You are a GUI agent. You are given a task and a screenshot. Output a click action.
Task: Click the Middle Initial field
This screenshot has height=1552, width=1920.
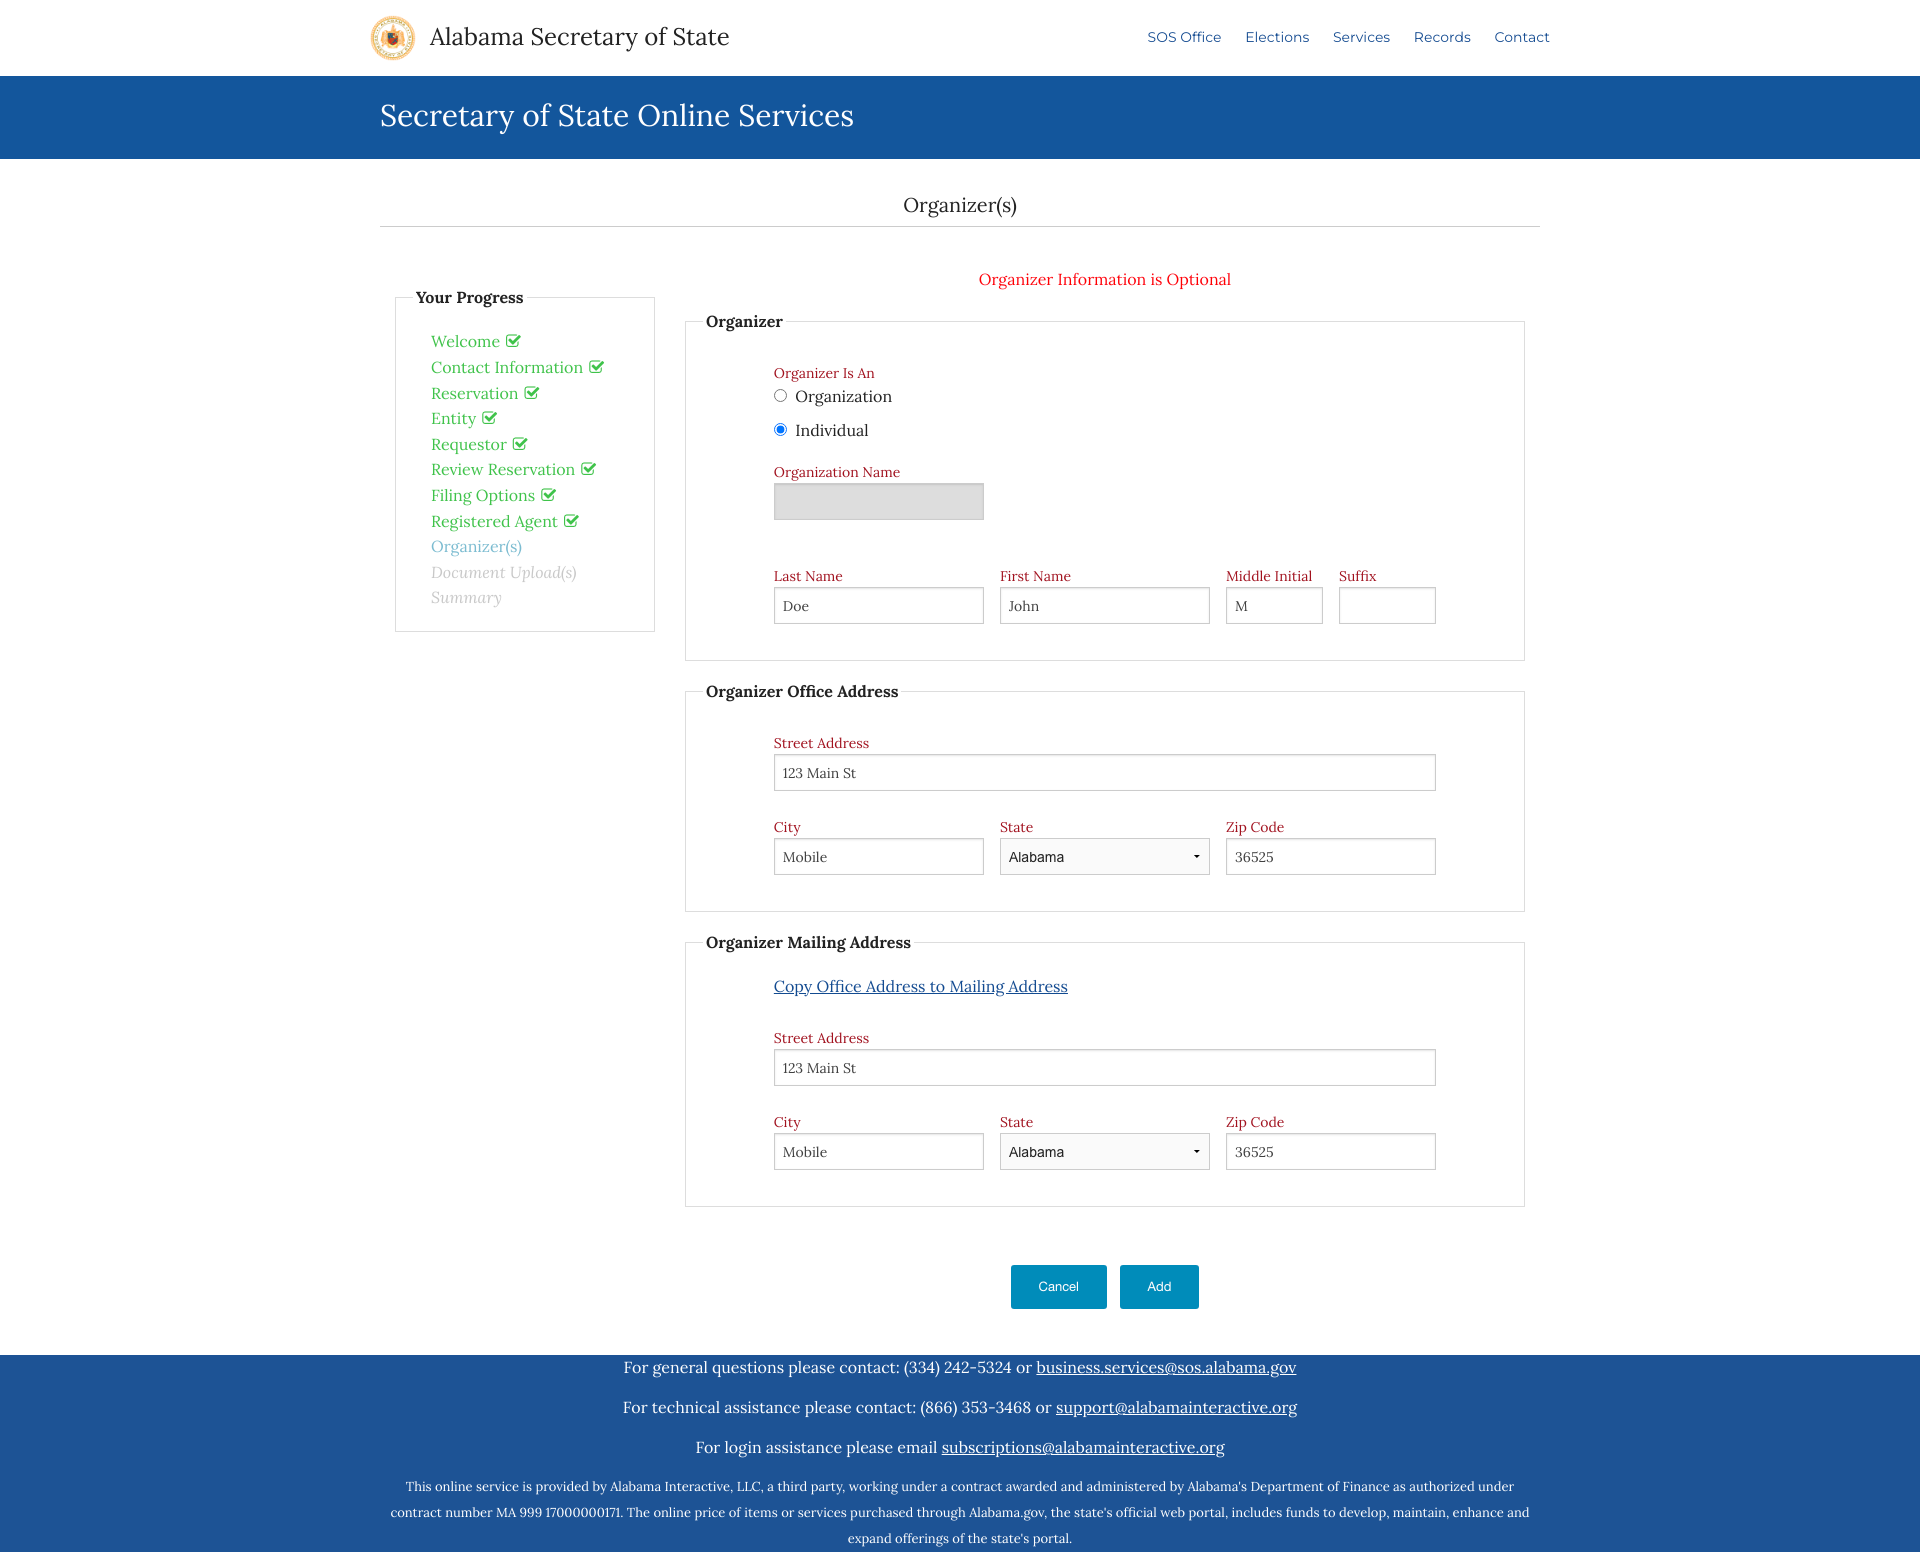pos(1274,606)
